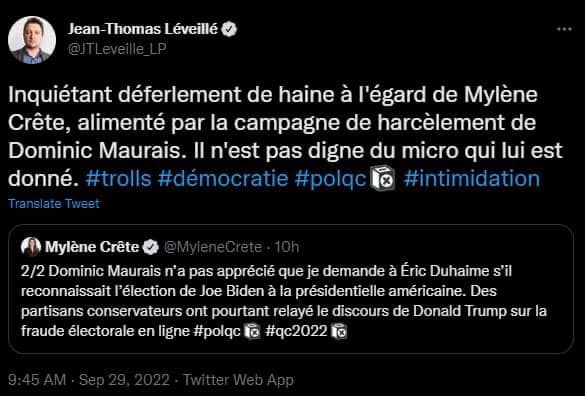585x396 pixels.
Task: Click Mylène Crête's small avatar in quoted tweet
Action: tap(31, 247)
